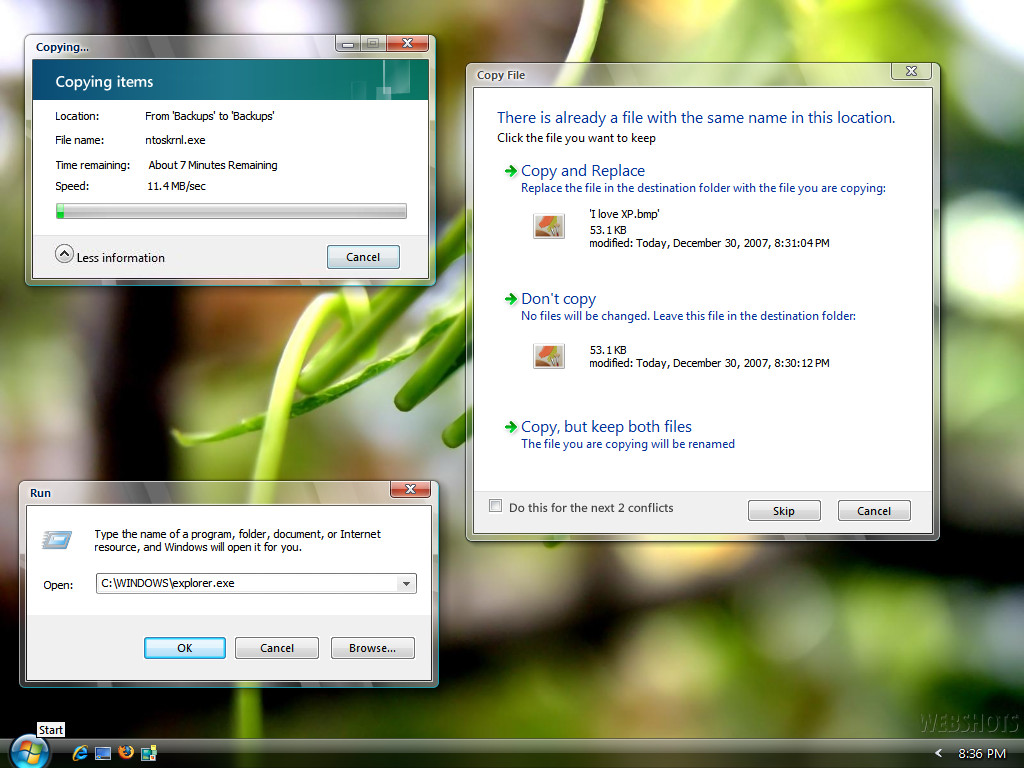Click the green arrow beside Don't copy

tap(509, 299)
